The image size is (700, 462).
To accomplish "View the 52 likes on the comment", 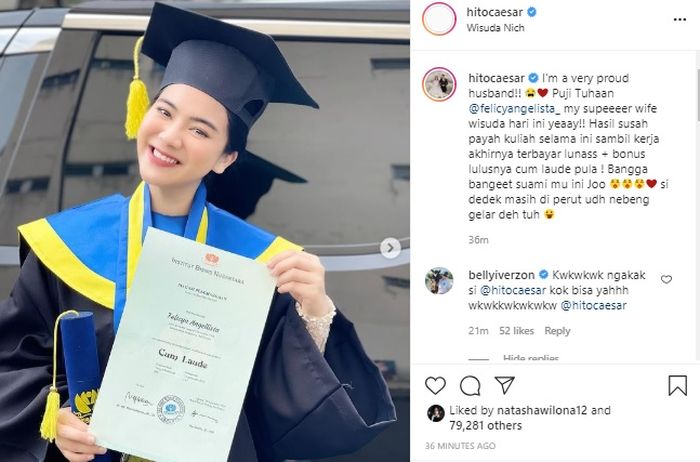I will point(517,331).
